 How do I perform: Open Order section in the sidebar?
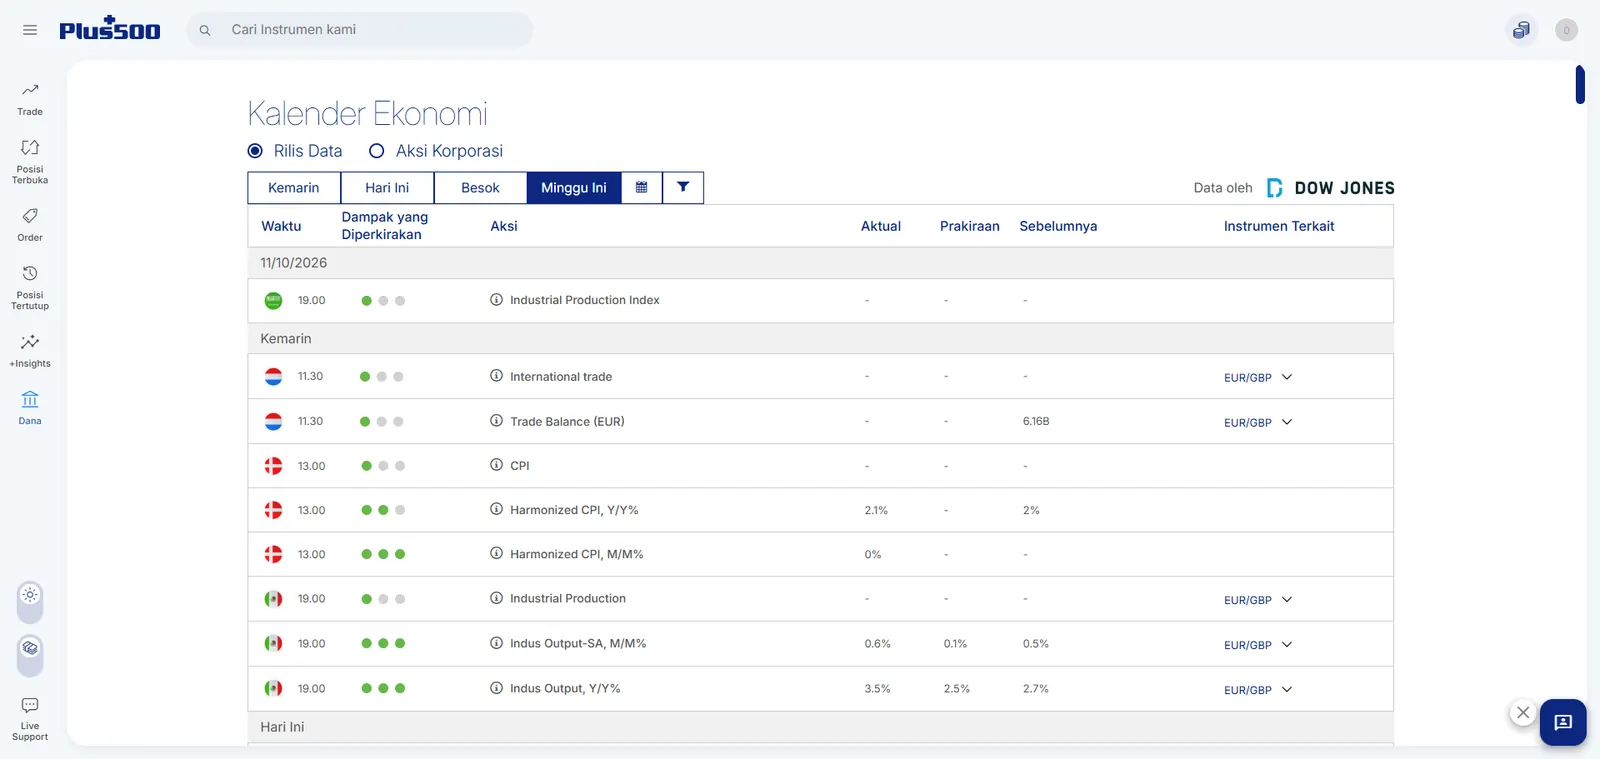pyautogui.click(x=30, y=225)
